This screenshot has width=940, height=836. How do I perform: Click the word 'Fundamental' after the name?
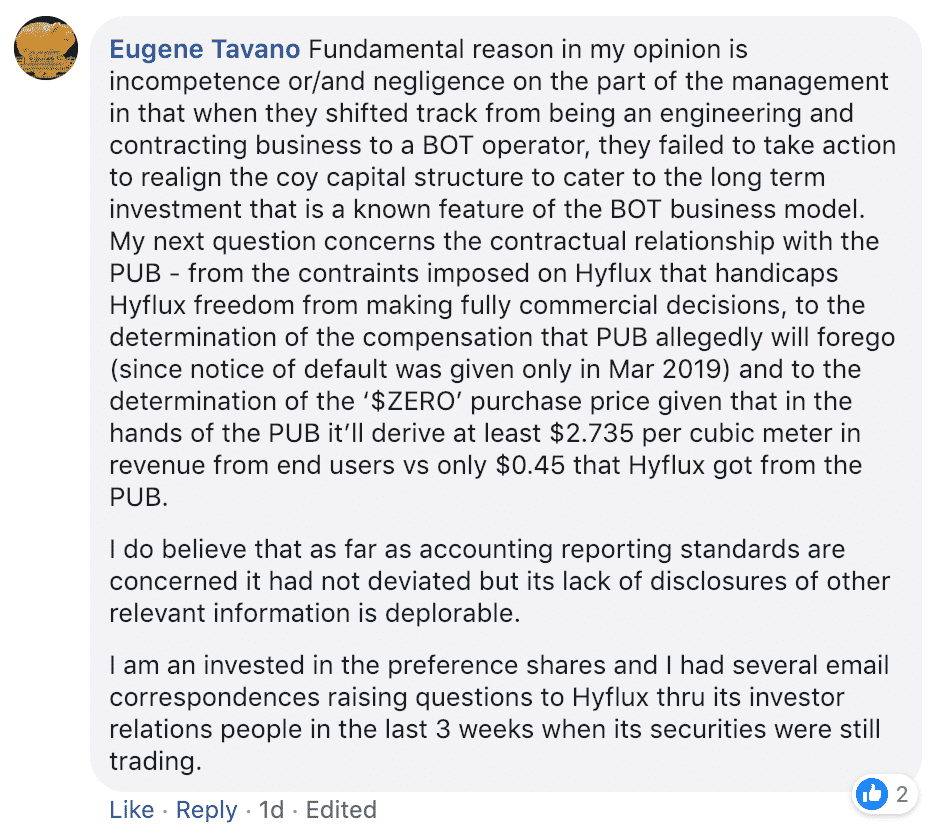click(x=386, y=49)
